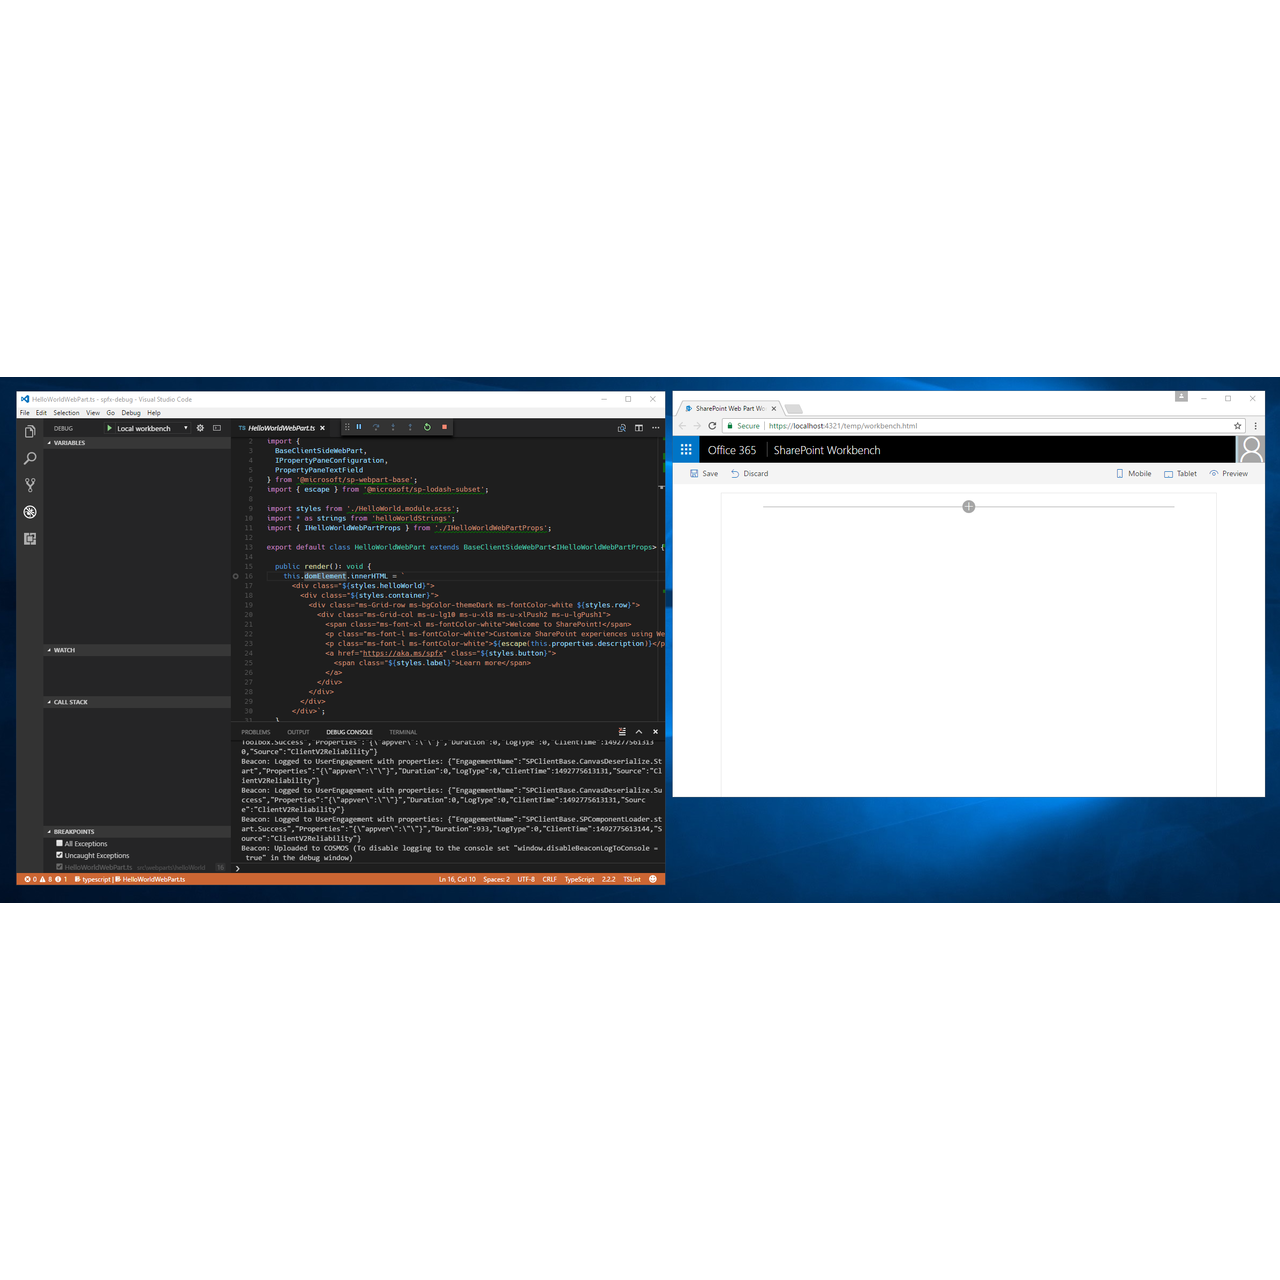
Task: Switch to Tablet view in SharePoint Workbench
Action: 1180,474
